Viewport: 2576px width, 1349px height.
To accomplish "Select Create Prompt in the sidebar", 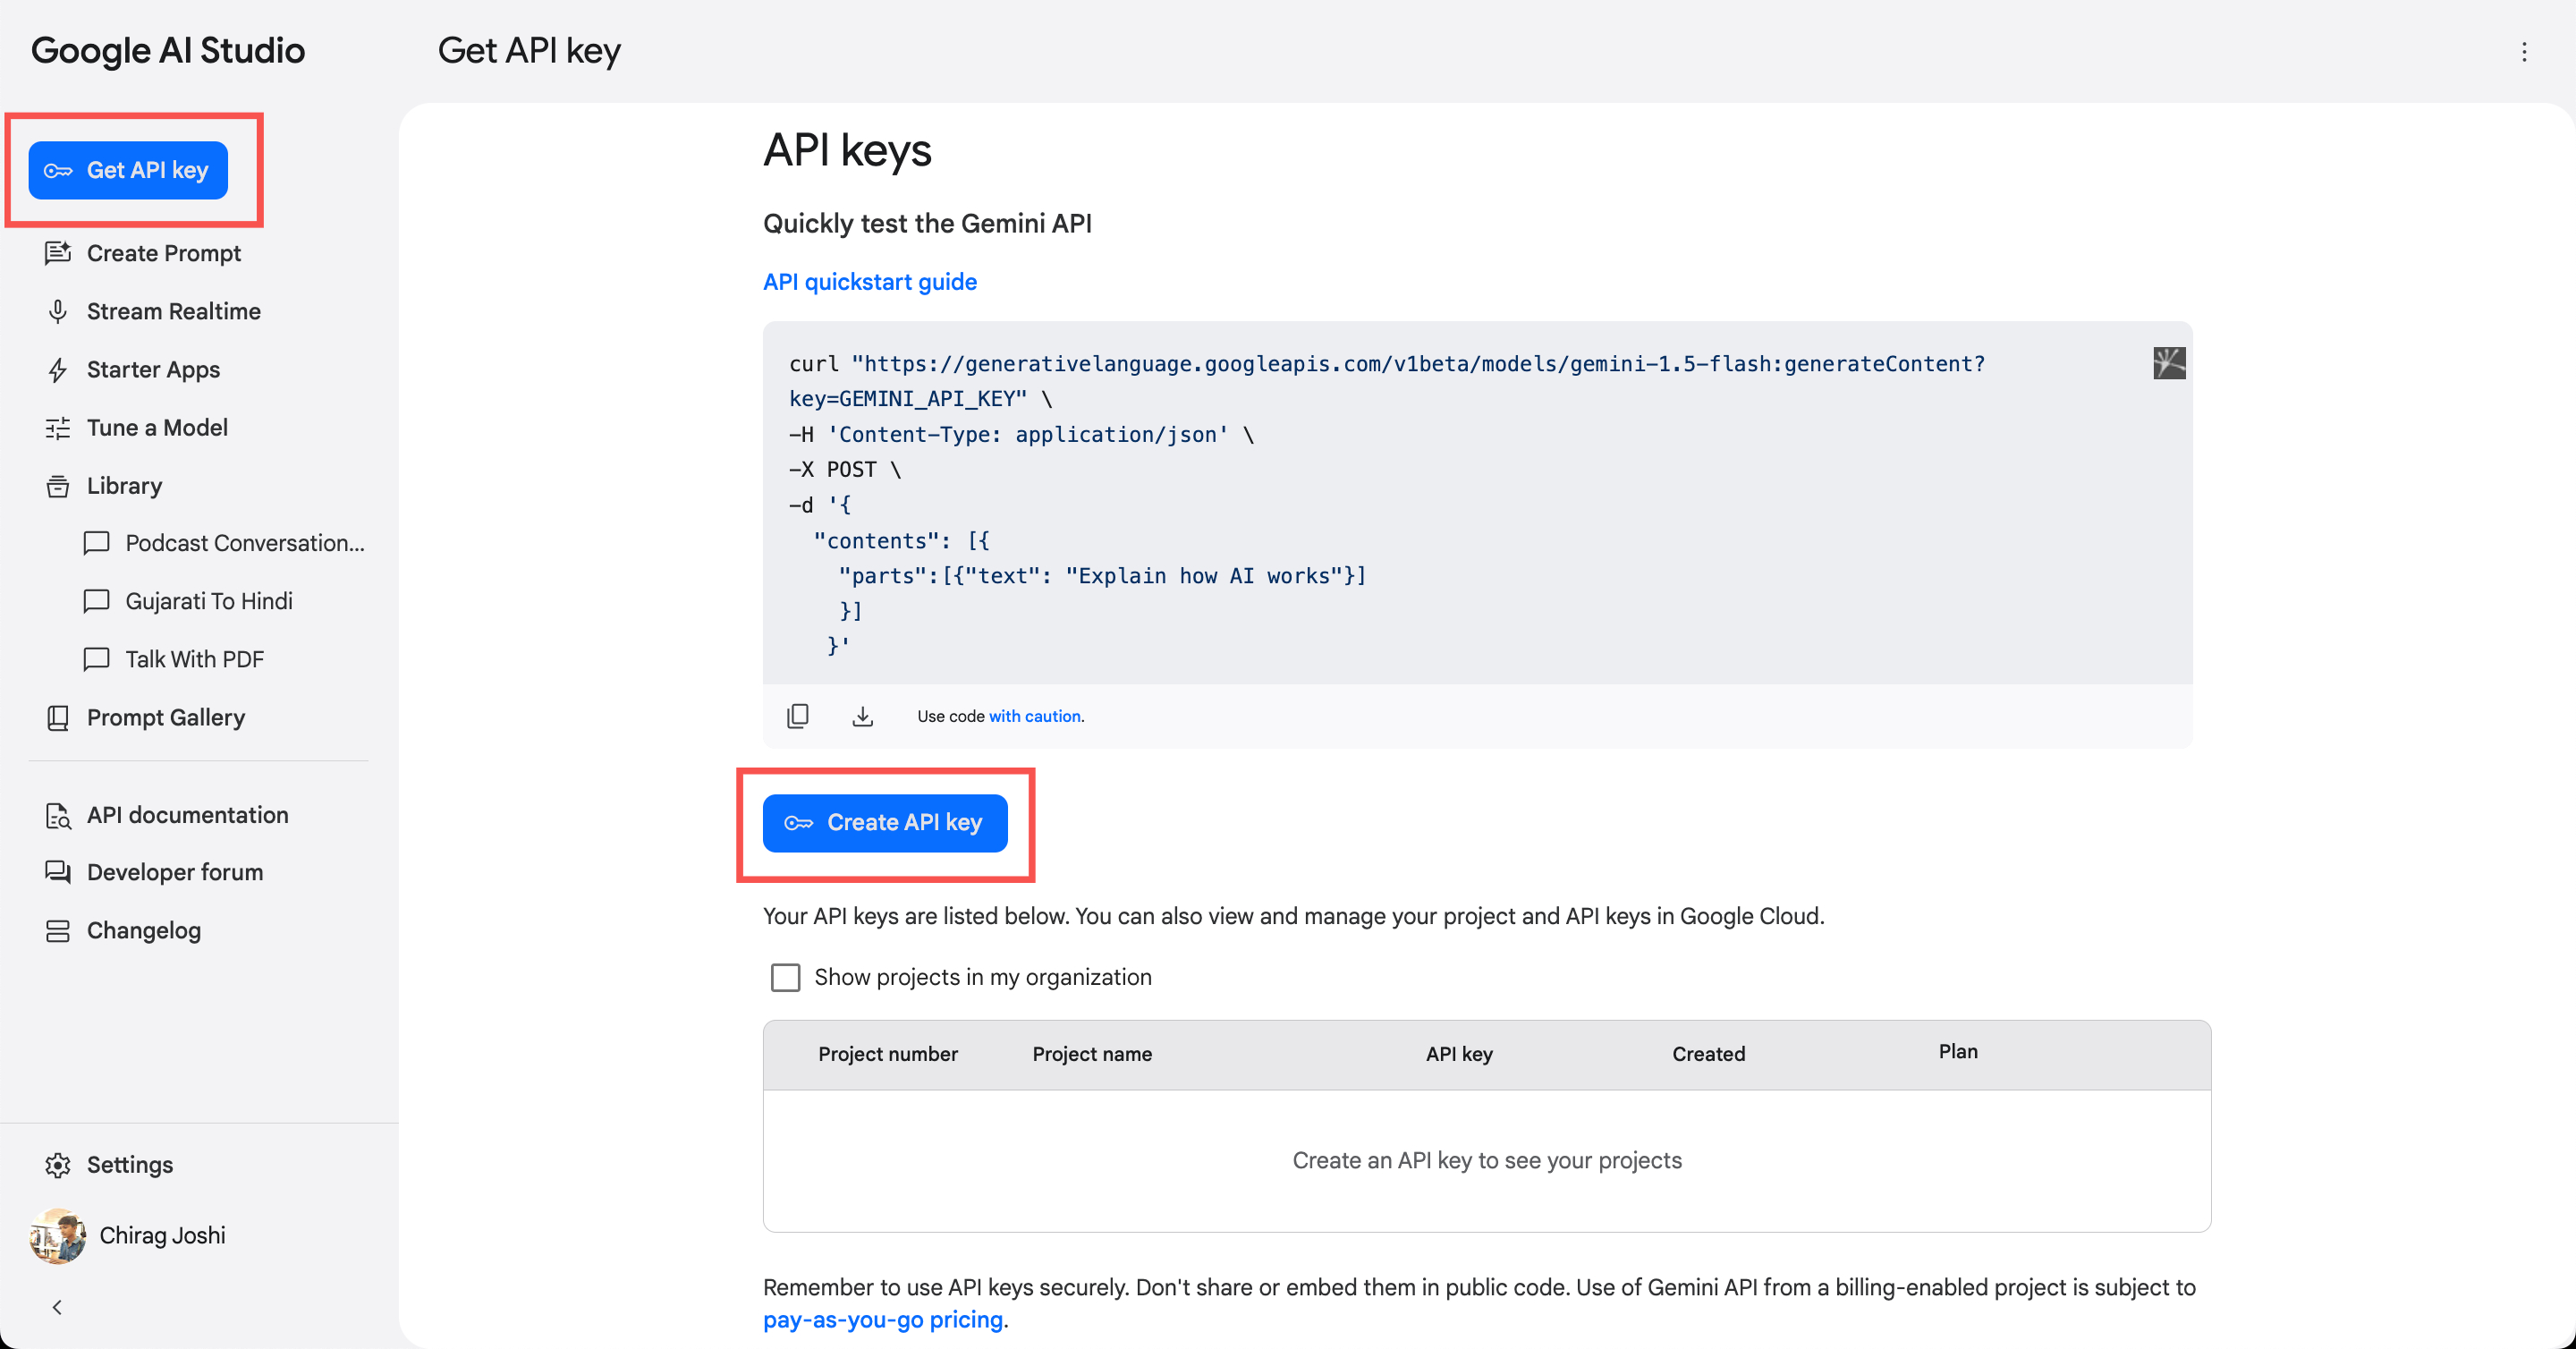I will (x=163, y=253).
